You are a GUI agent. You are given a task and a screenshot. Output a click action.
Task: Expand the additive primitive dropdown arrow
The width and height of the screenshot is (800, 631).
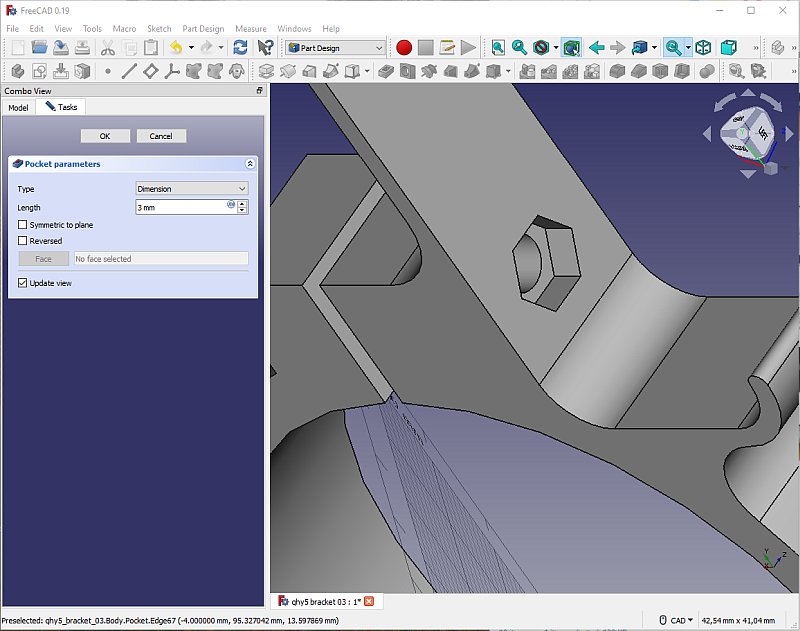[367, 71]
